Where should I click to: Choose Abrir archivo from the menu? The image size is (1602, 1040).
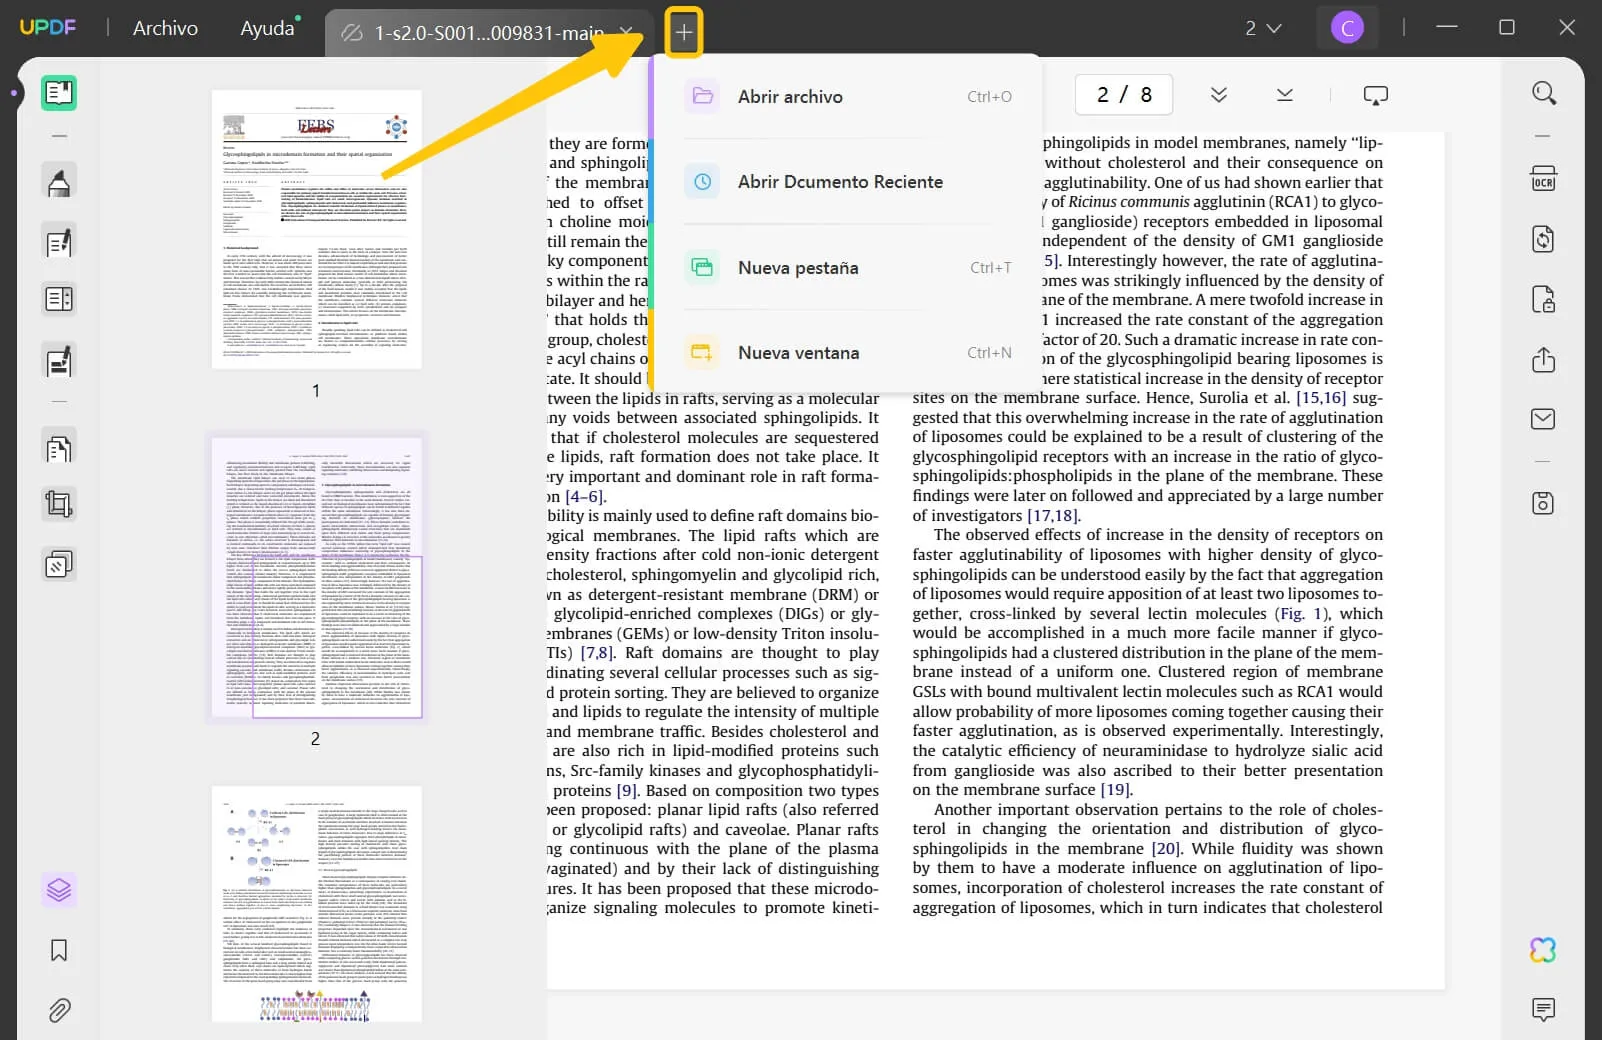(848, 97)
